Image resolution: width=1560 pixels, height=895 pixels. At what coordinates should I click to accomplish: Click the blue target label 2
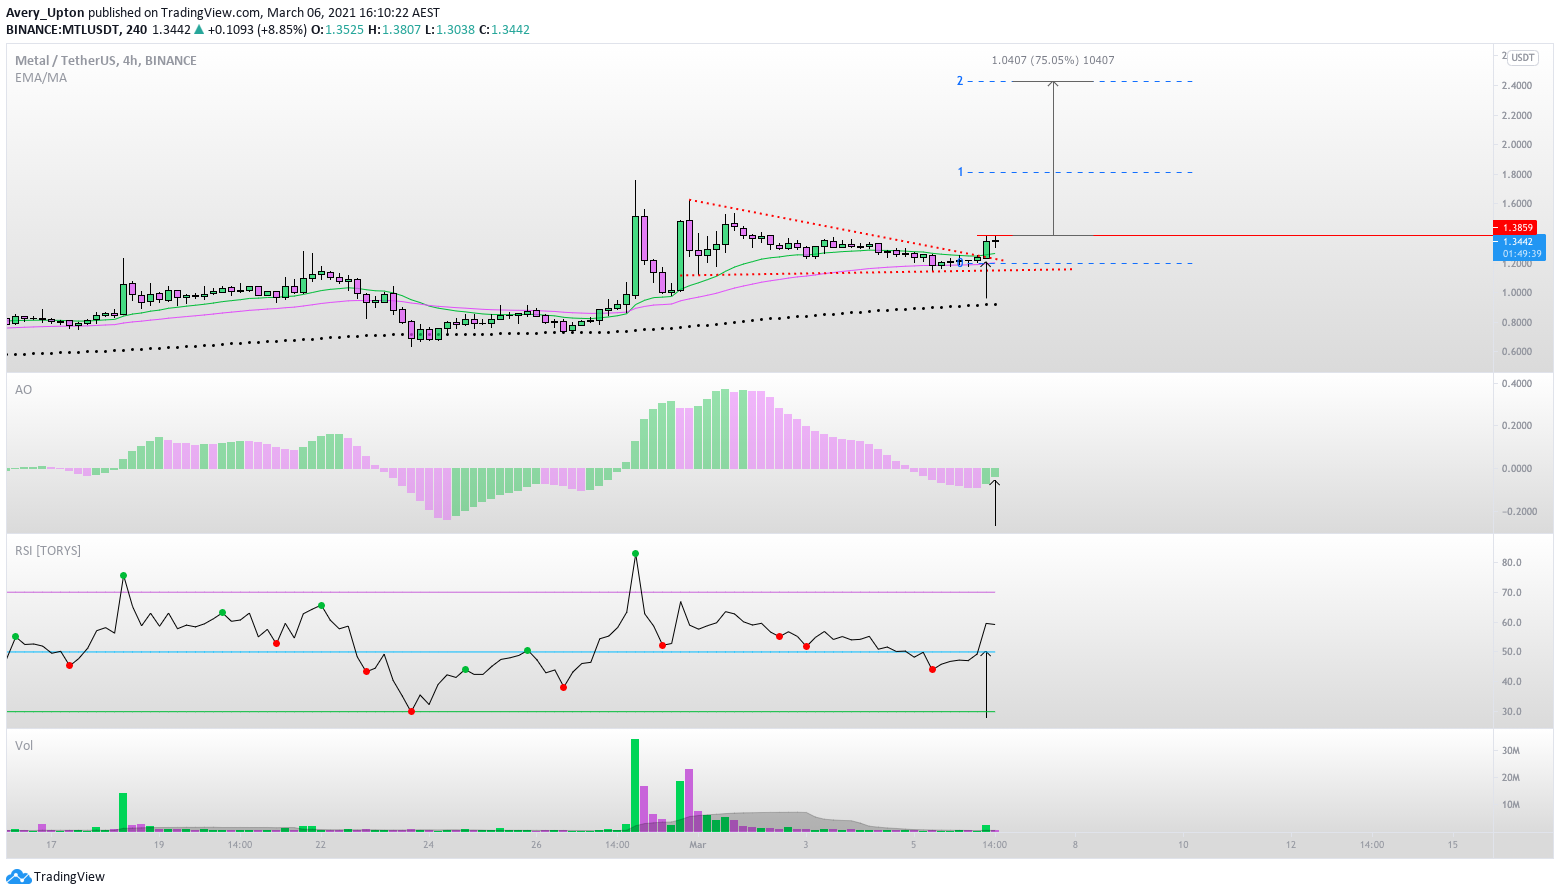click(960, 81)
